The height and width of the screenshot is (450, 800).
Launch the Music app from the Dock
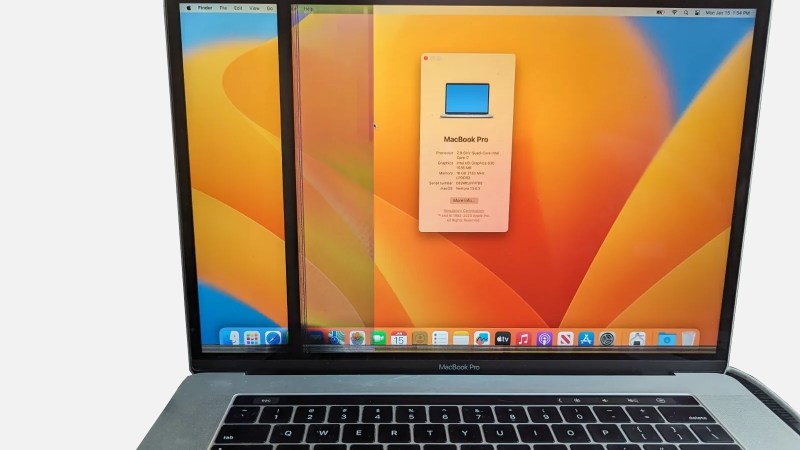523,338
